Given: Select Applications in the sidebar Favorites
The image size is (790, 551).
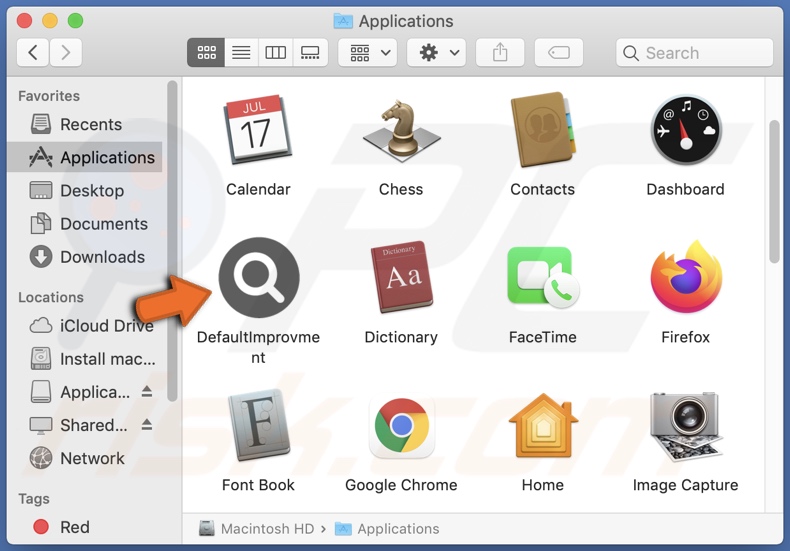Looking at the screenshot, I should click(x=85, y=157).
